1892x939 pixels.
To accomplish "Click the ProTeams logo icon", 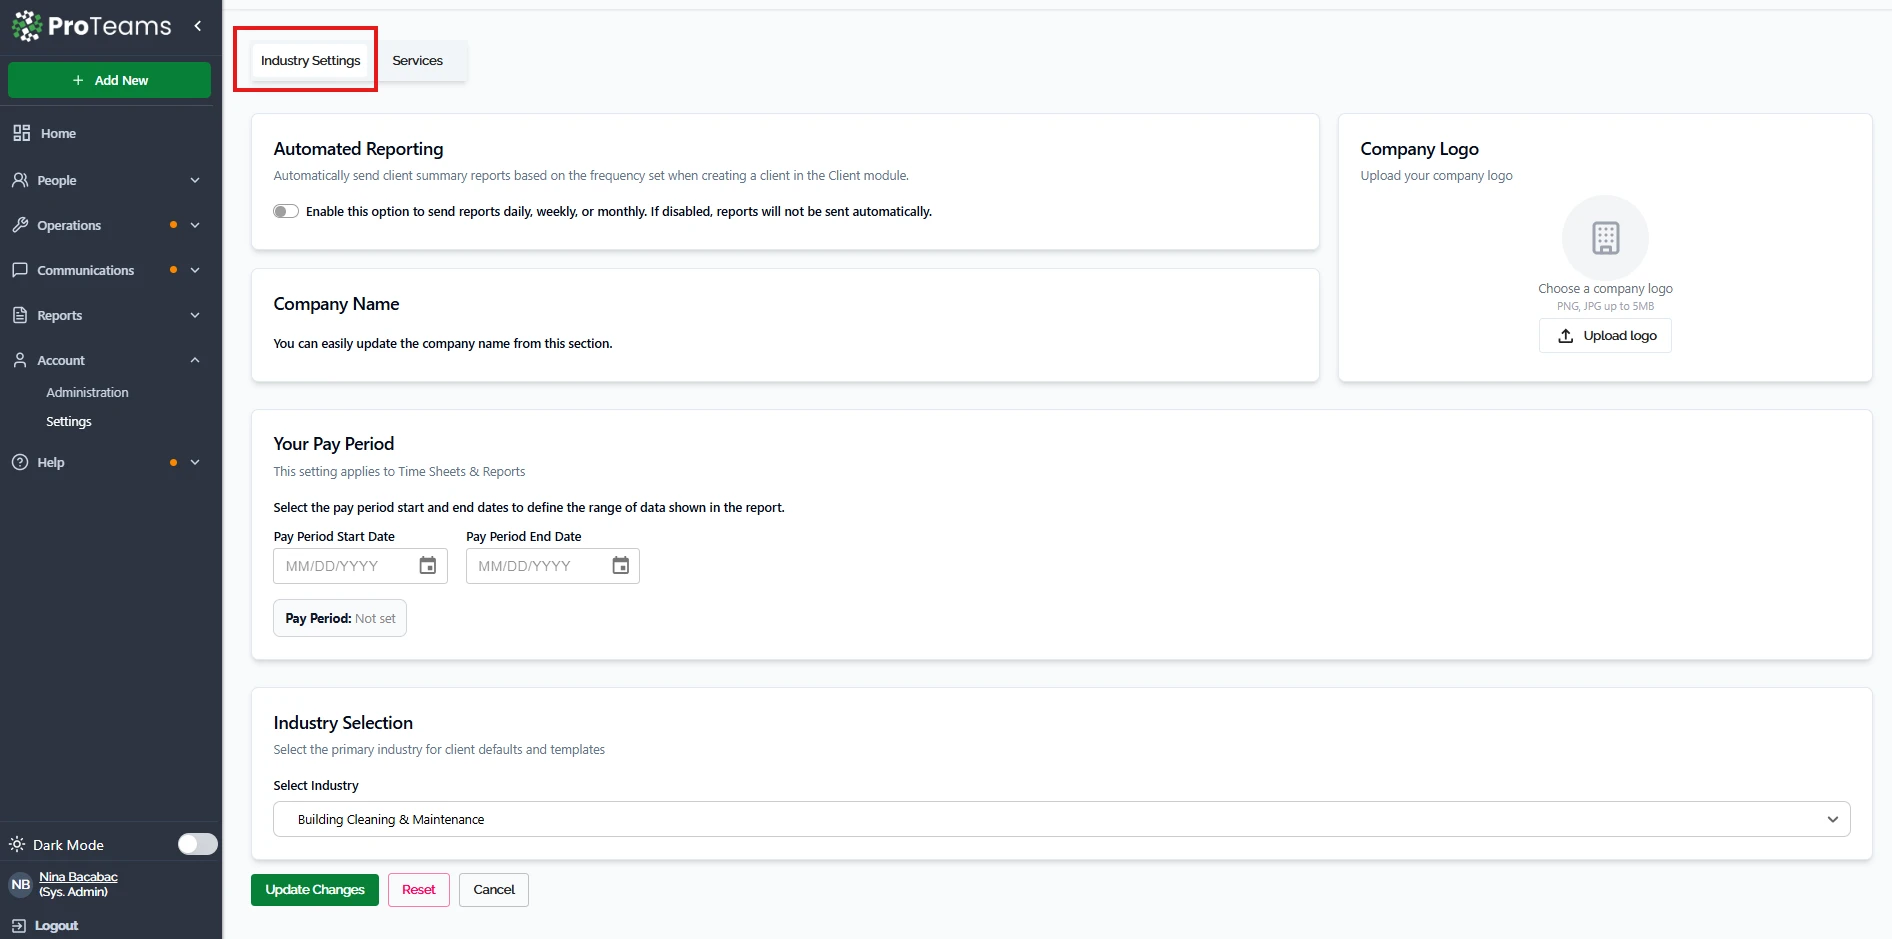I will [x=27, y=26].
